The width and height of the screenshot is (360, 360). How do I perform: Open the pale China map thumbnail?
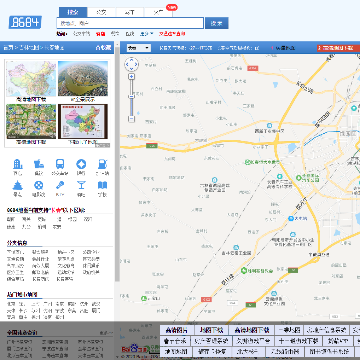coord(31,79)
